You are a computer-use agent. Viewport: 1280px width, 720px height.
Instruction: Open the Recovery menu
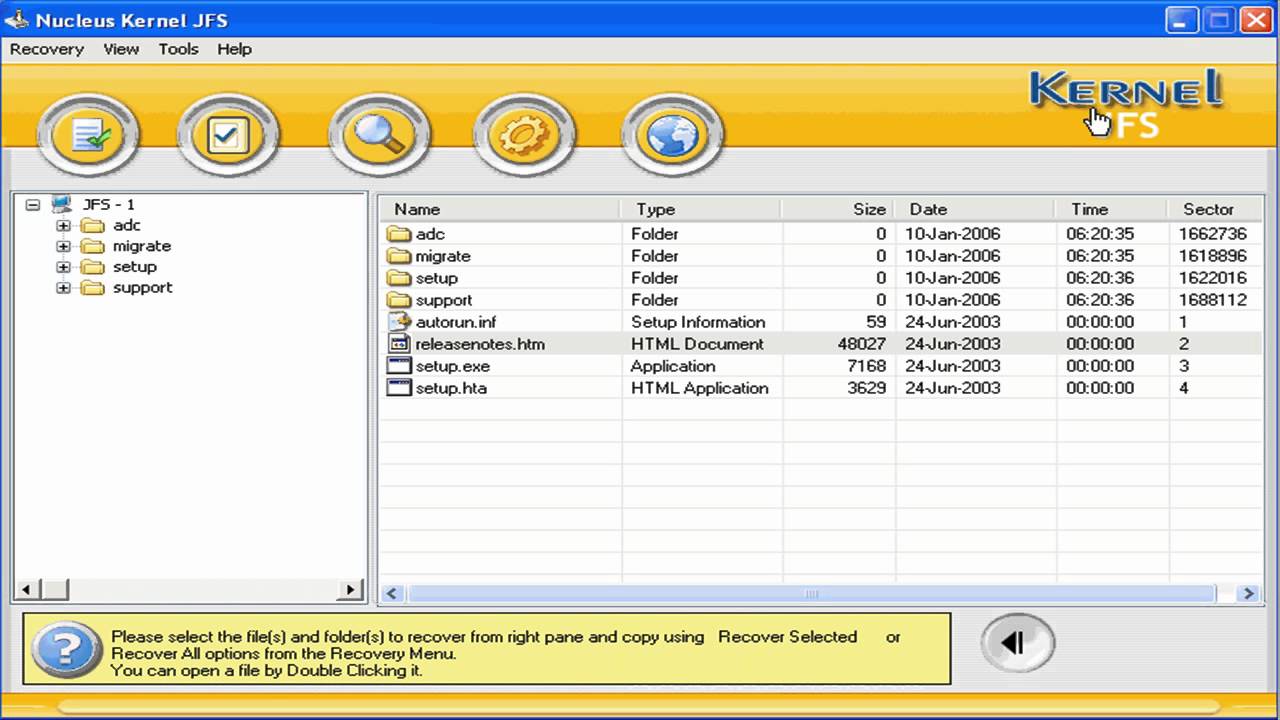tap(47, 49)
